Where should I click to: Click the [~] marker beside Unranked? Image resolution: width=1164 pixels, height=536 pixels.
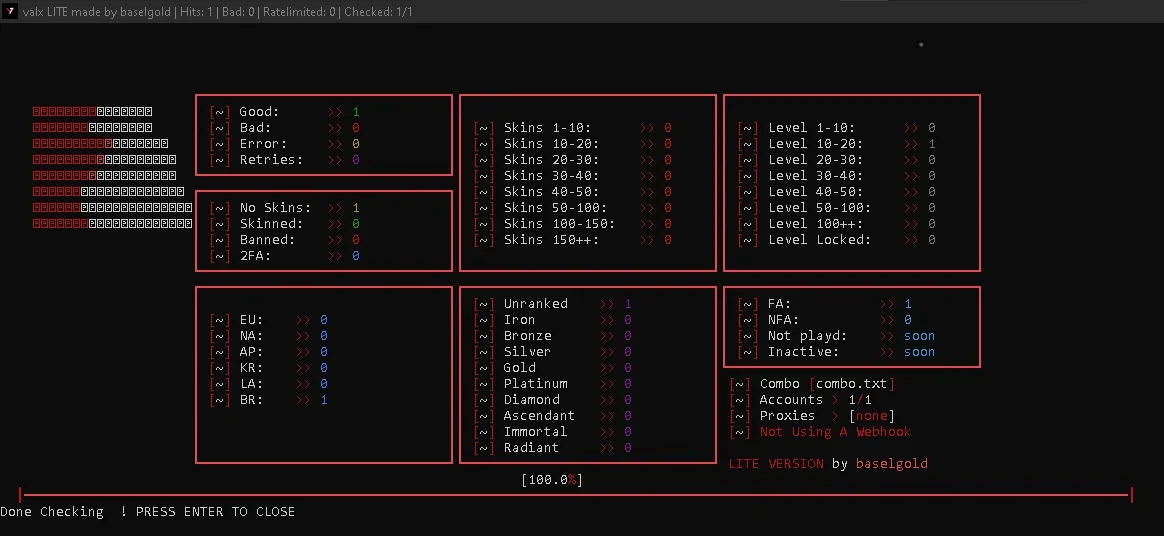tap(485, 304)
